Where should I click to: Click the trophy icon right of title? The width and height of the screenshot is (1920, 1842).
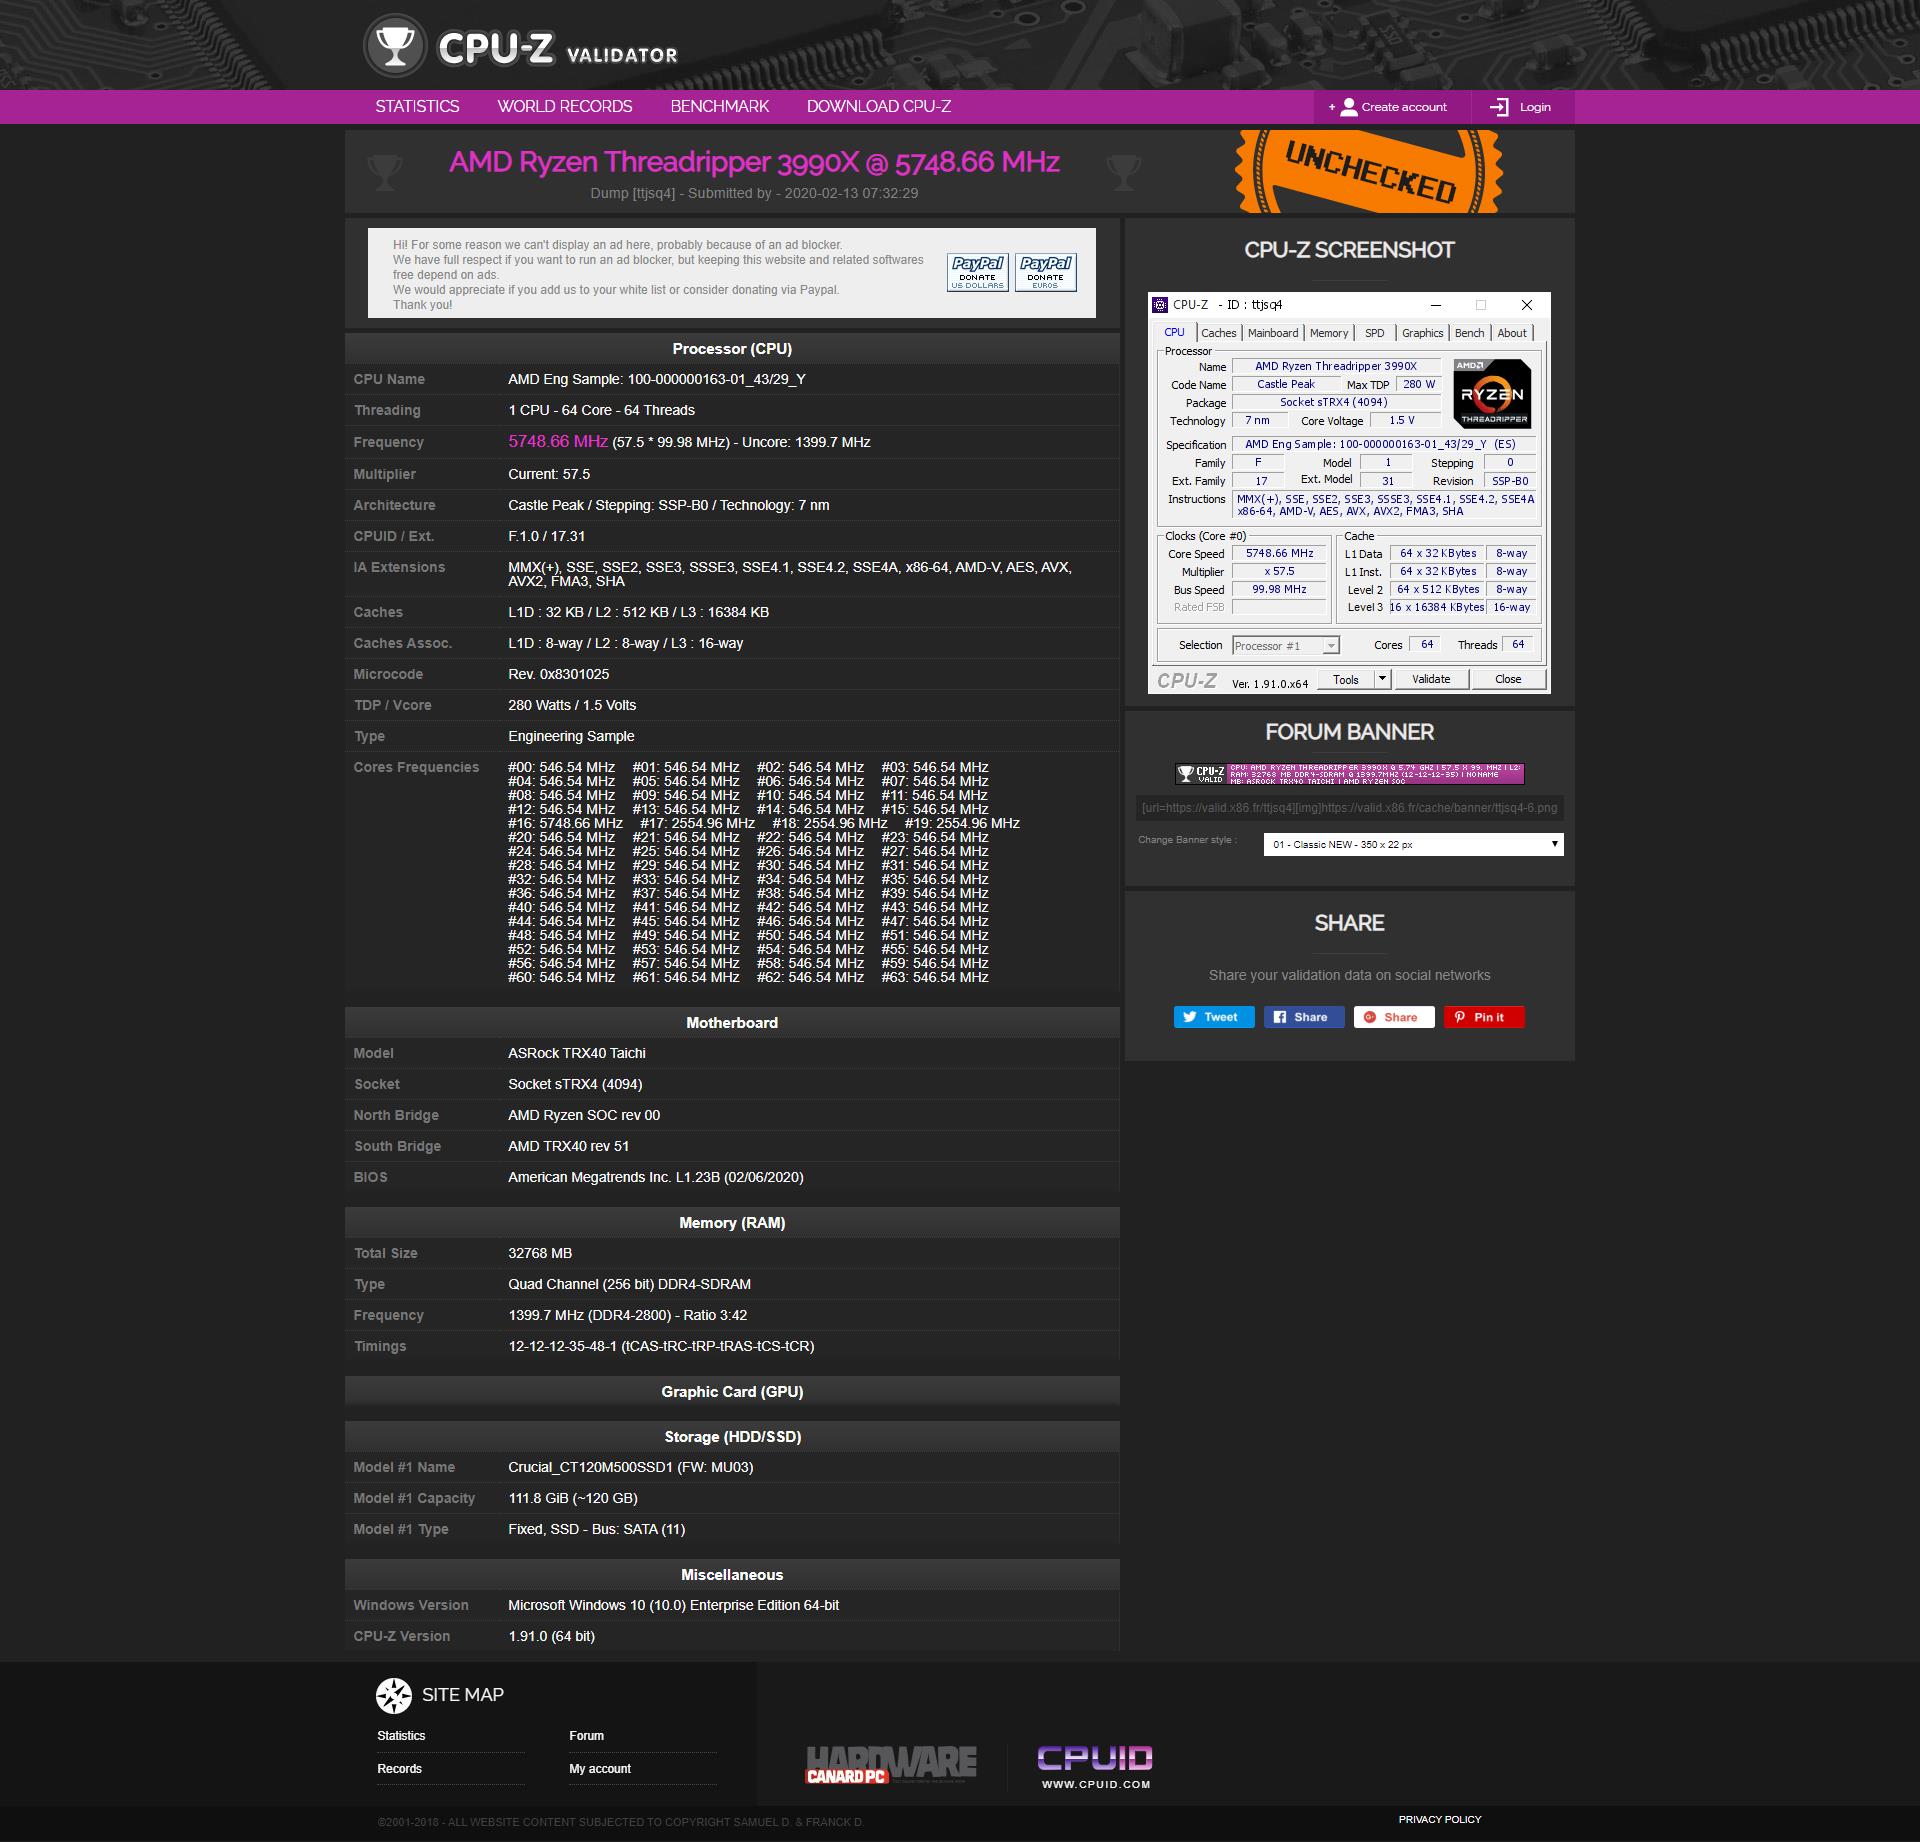click(1124, 172)
